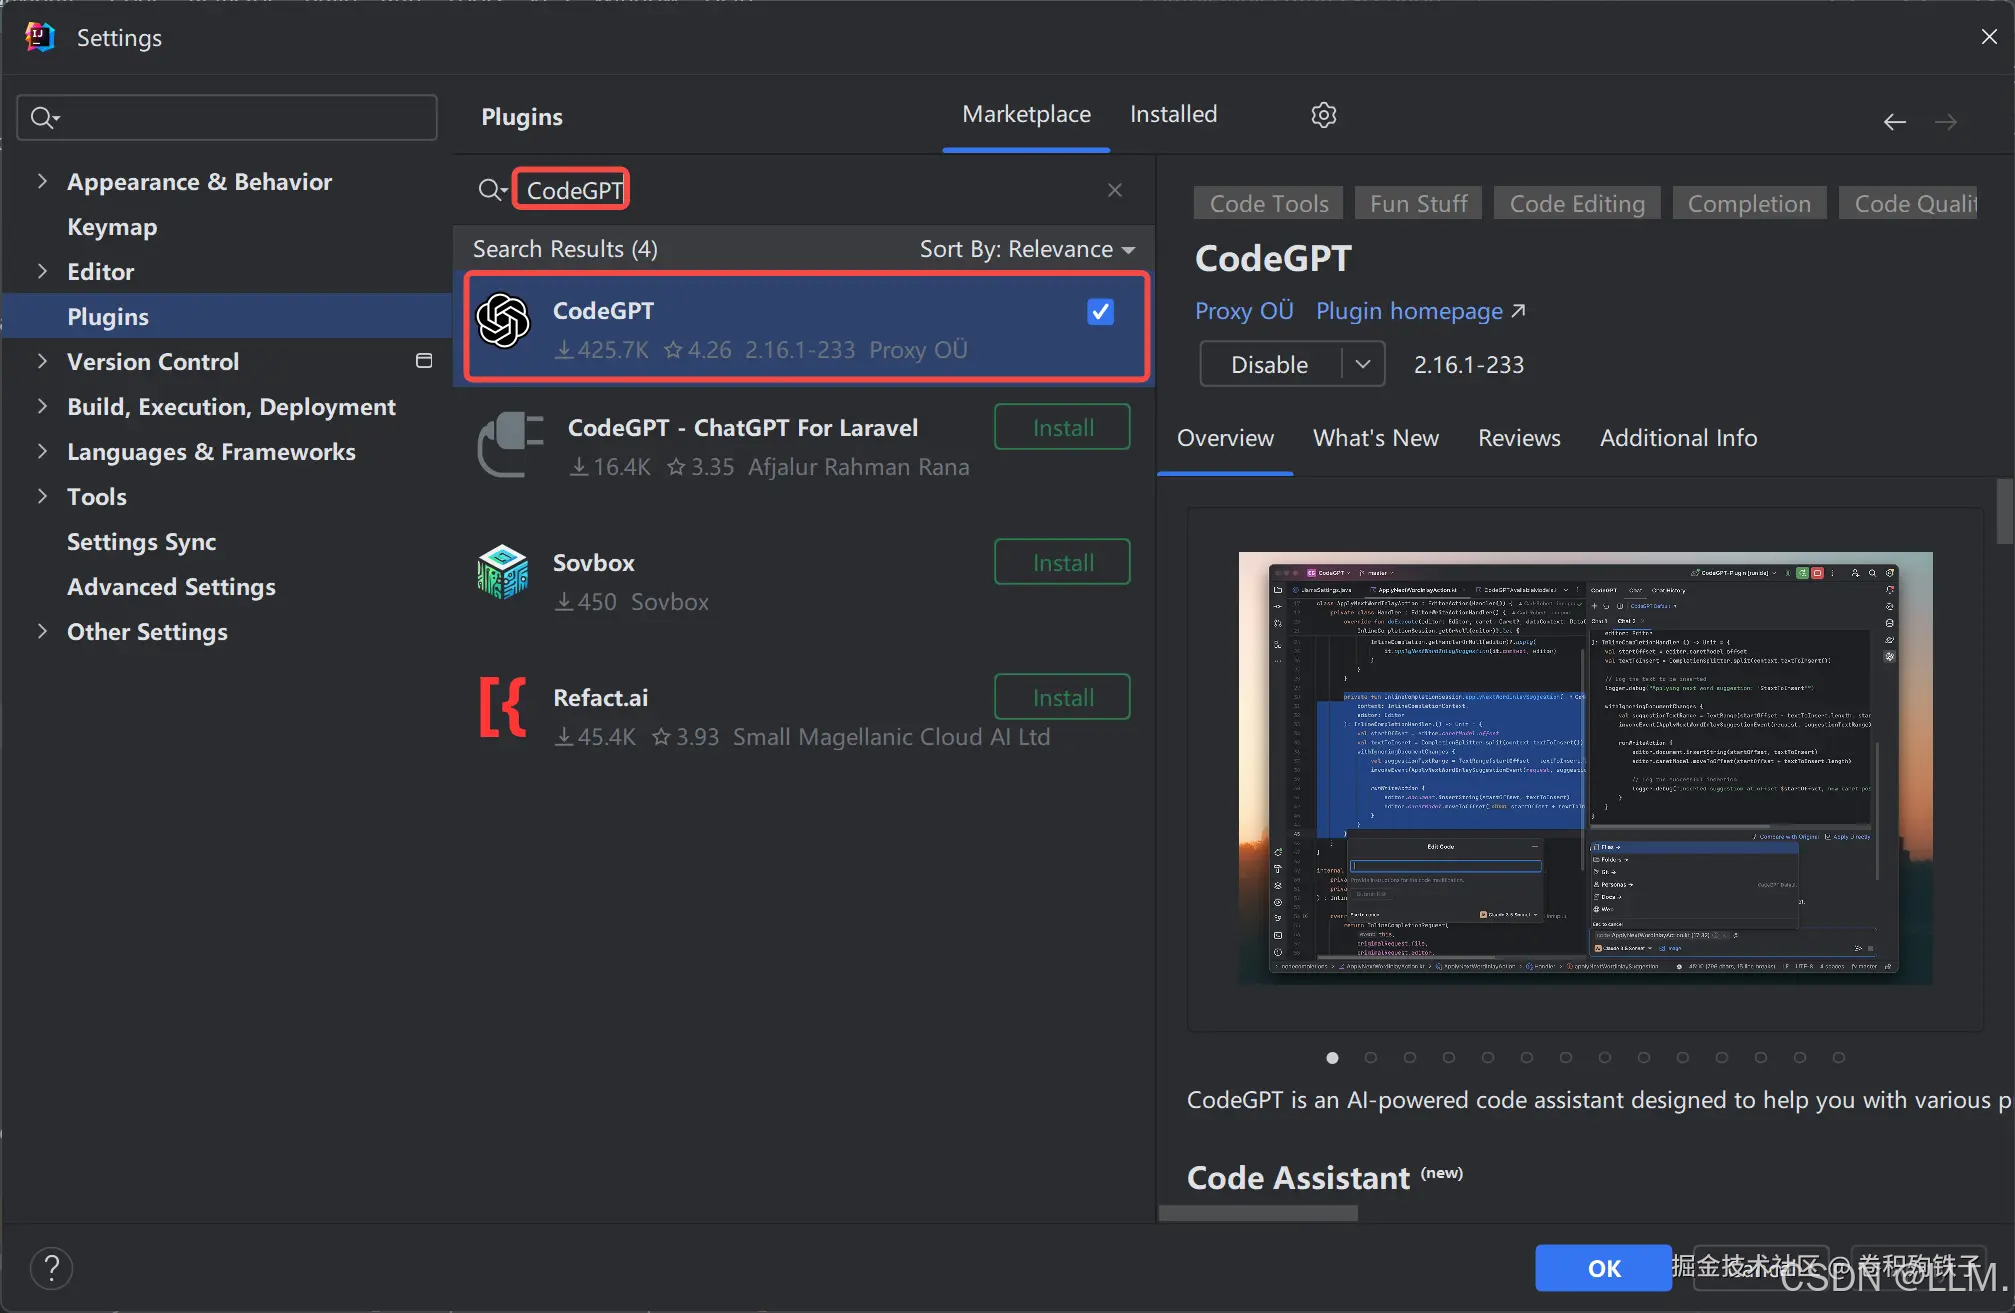Viewport: 2015px width, 1313px height.
Task: Open the Reviews tab
Action: (1518, 438)
